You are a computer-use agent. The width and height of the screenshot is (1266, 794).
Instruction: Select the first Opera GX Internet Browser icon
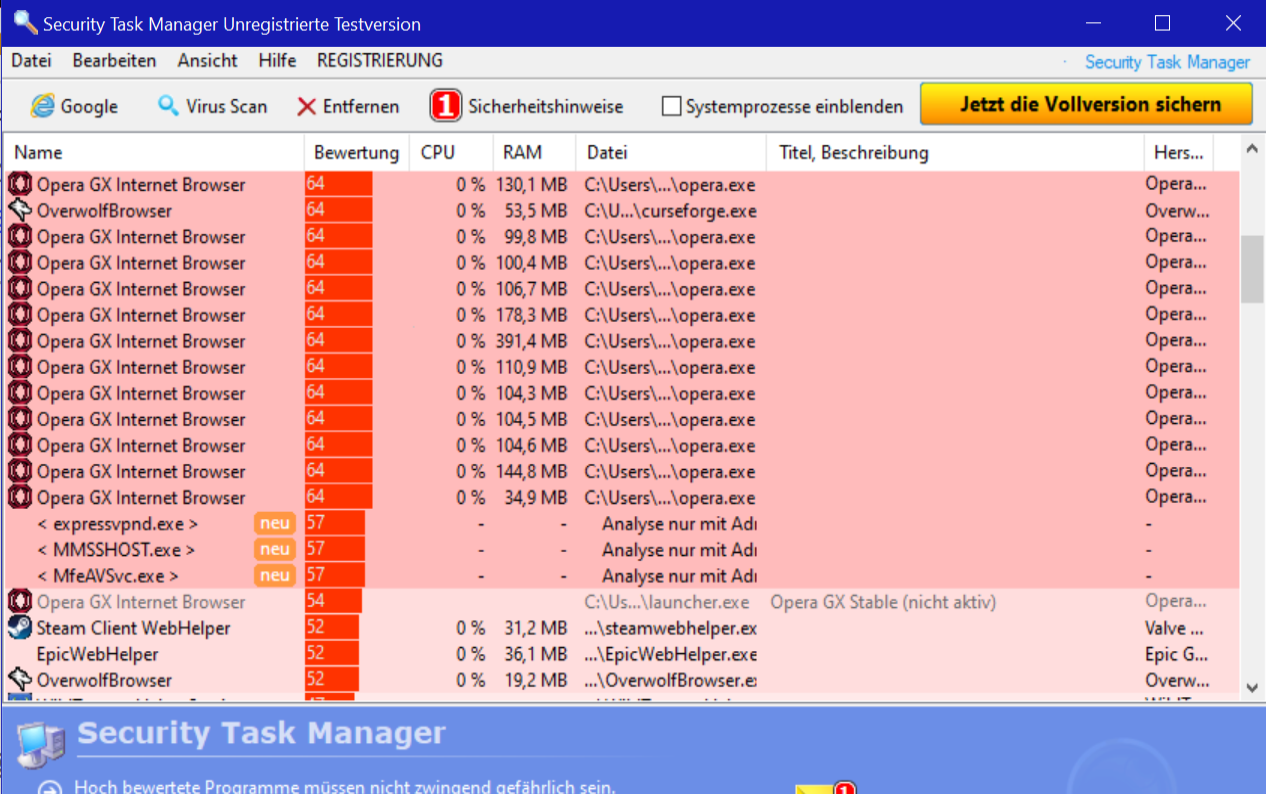pyautogui.click(x=20, y=184)
